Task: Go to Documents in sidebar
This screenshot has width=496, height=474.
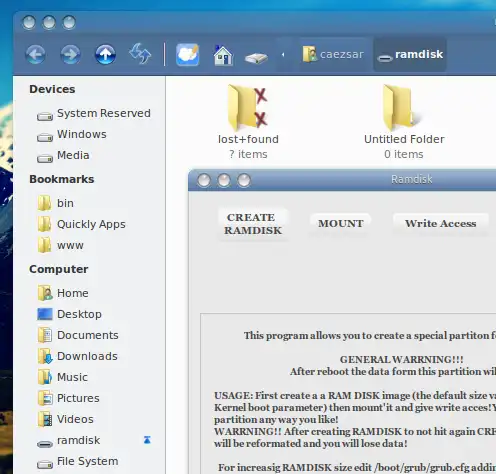Action: coord(78,335)
